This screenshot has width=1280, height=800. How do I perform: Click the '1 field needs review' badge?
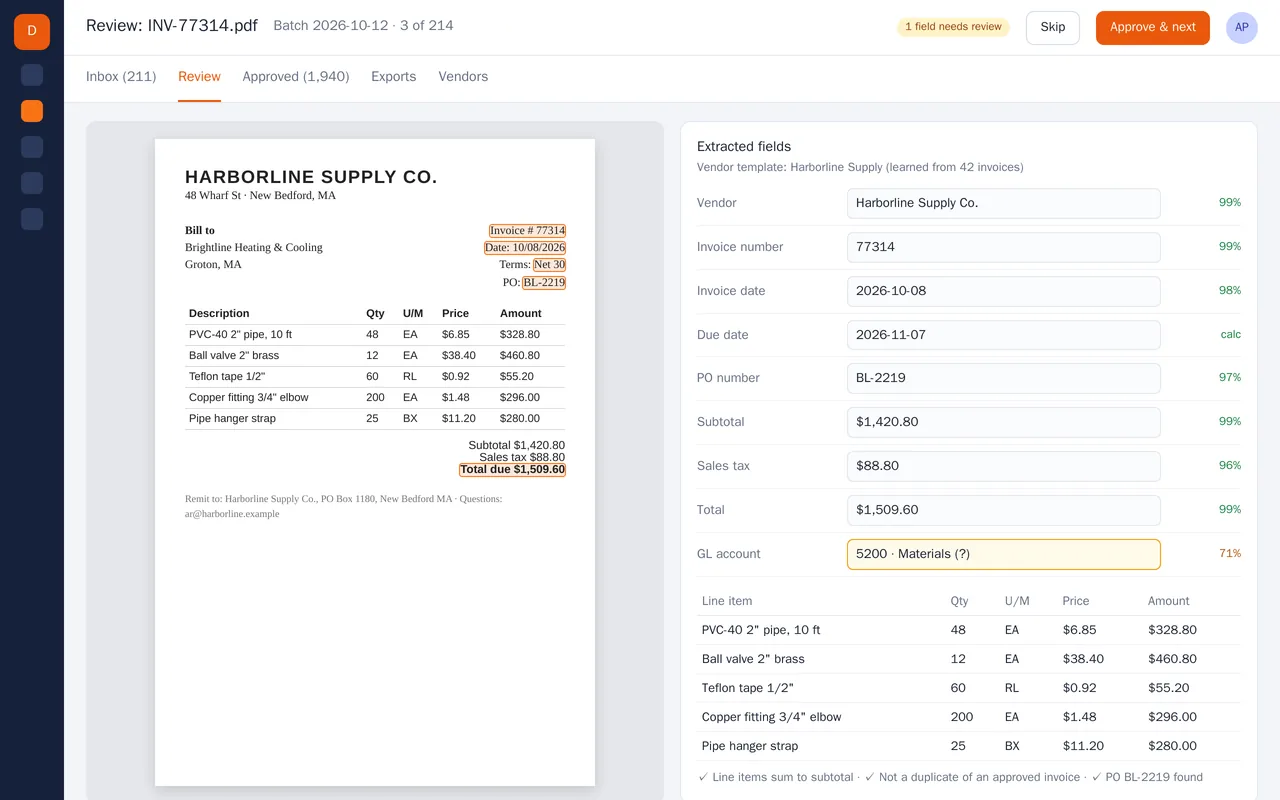click(953, 27)
